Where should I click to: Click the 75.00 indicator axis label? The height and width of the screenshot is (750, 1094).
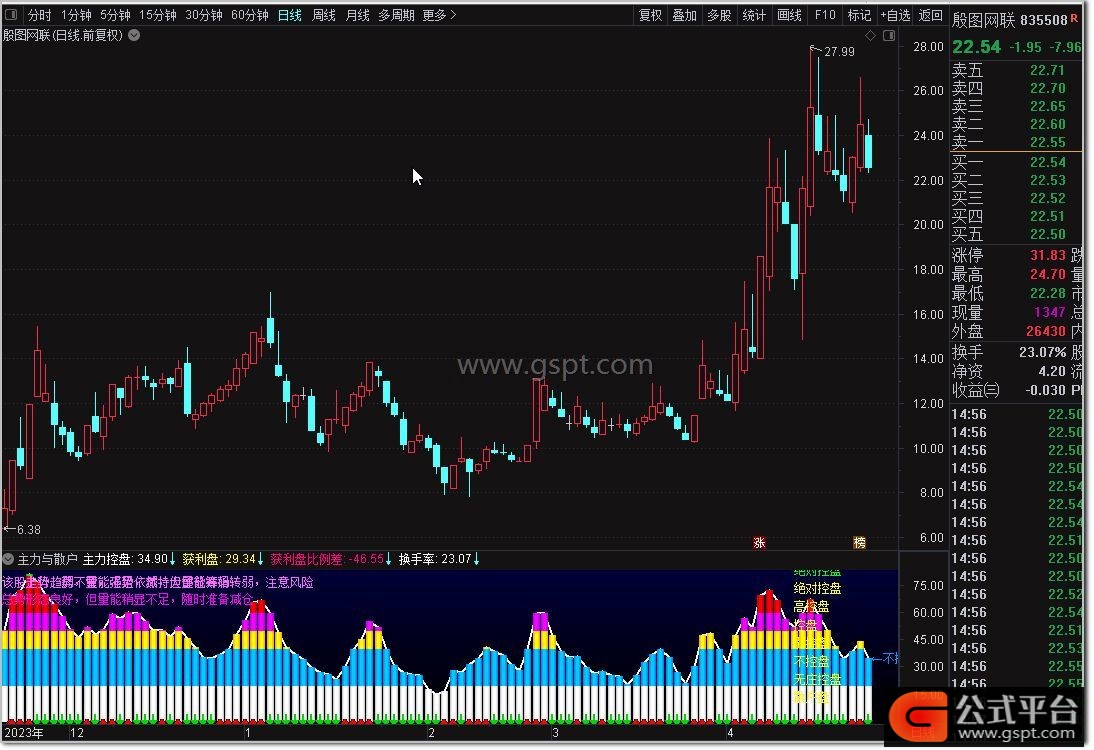[x=928, y=585]
